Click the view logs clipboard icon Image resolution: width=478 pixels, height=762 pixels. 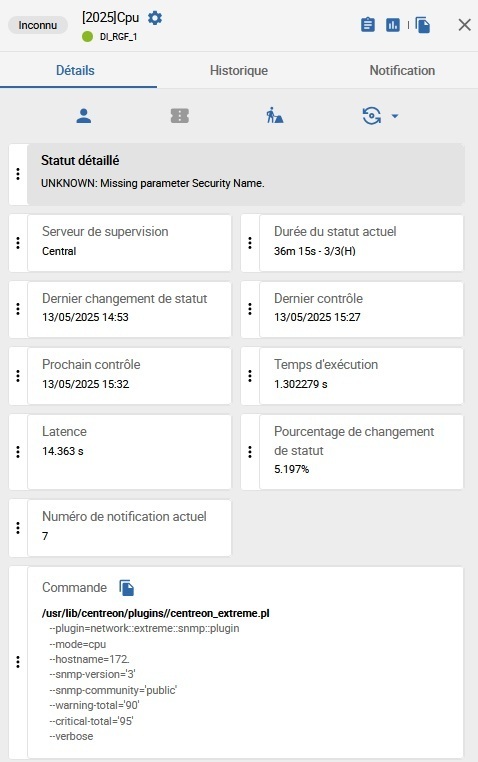(x=368, y=25)
